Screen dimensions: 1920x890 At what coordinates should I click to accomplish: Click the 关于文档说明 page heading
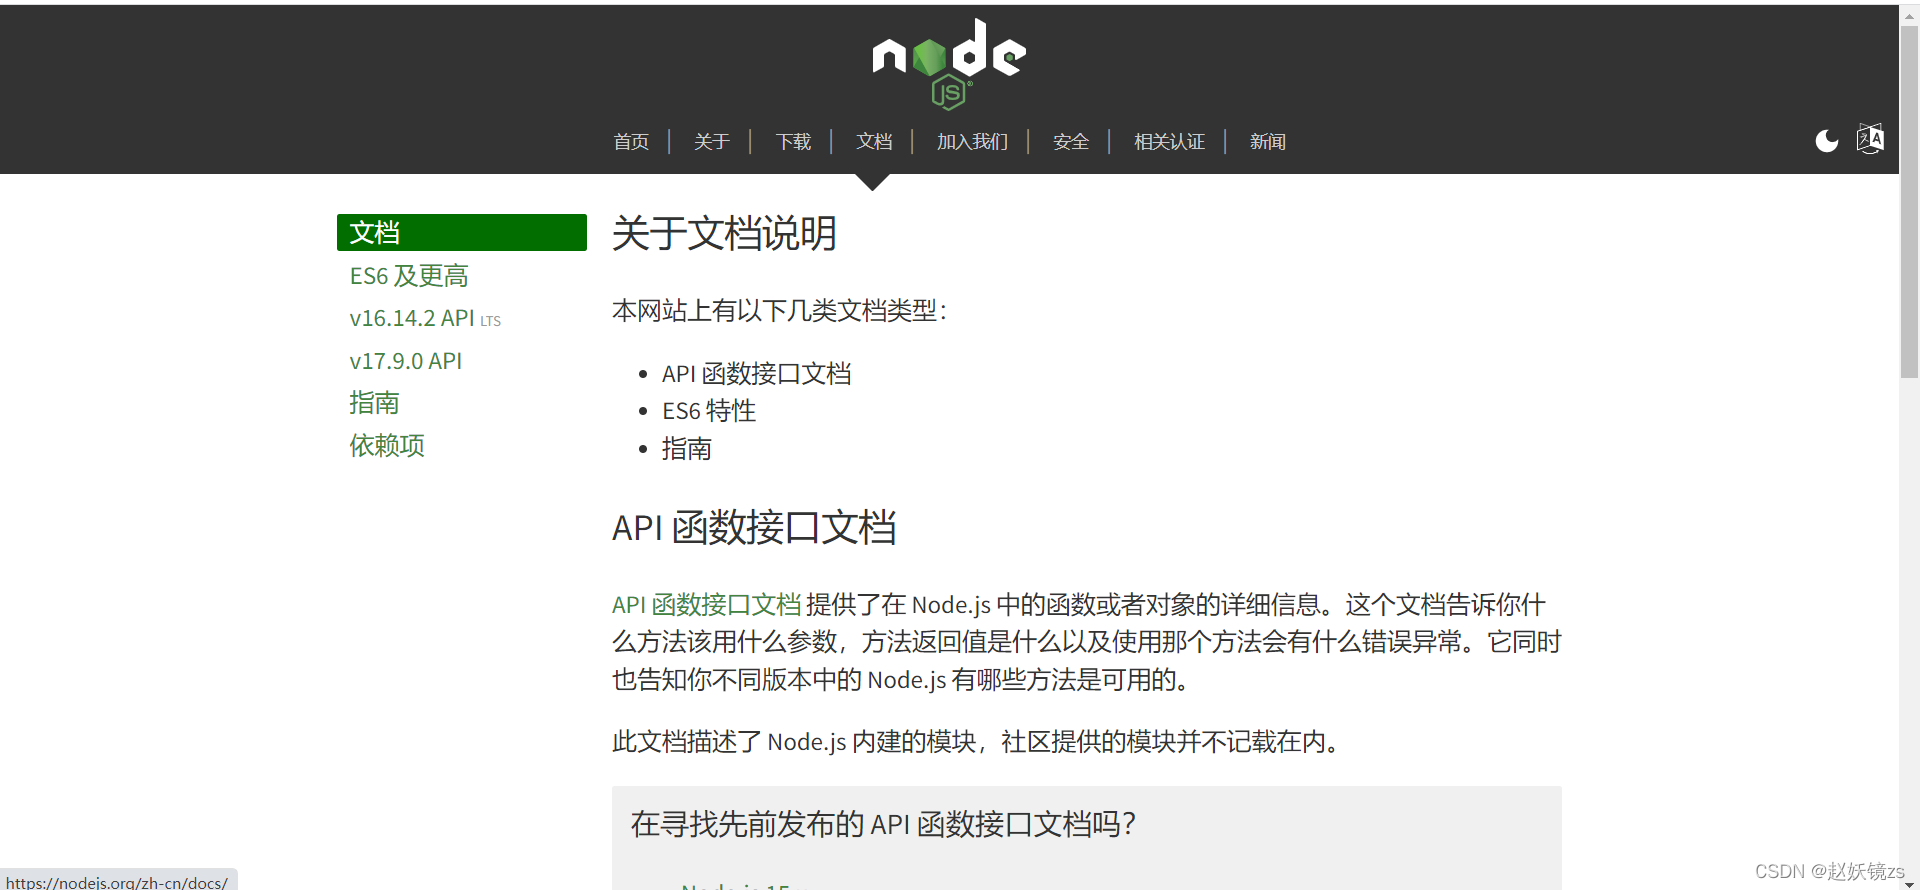pos(724,234)
